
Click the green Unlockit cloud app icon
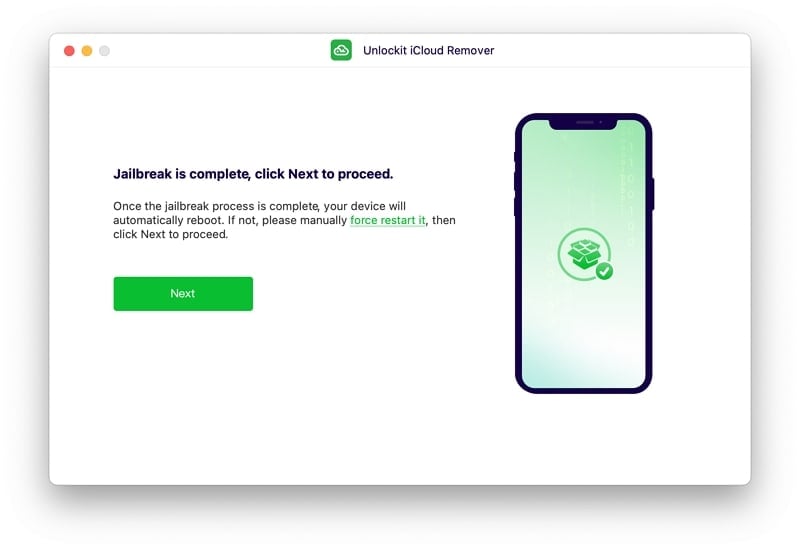pyautogui.click(x=341, y=50)
